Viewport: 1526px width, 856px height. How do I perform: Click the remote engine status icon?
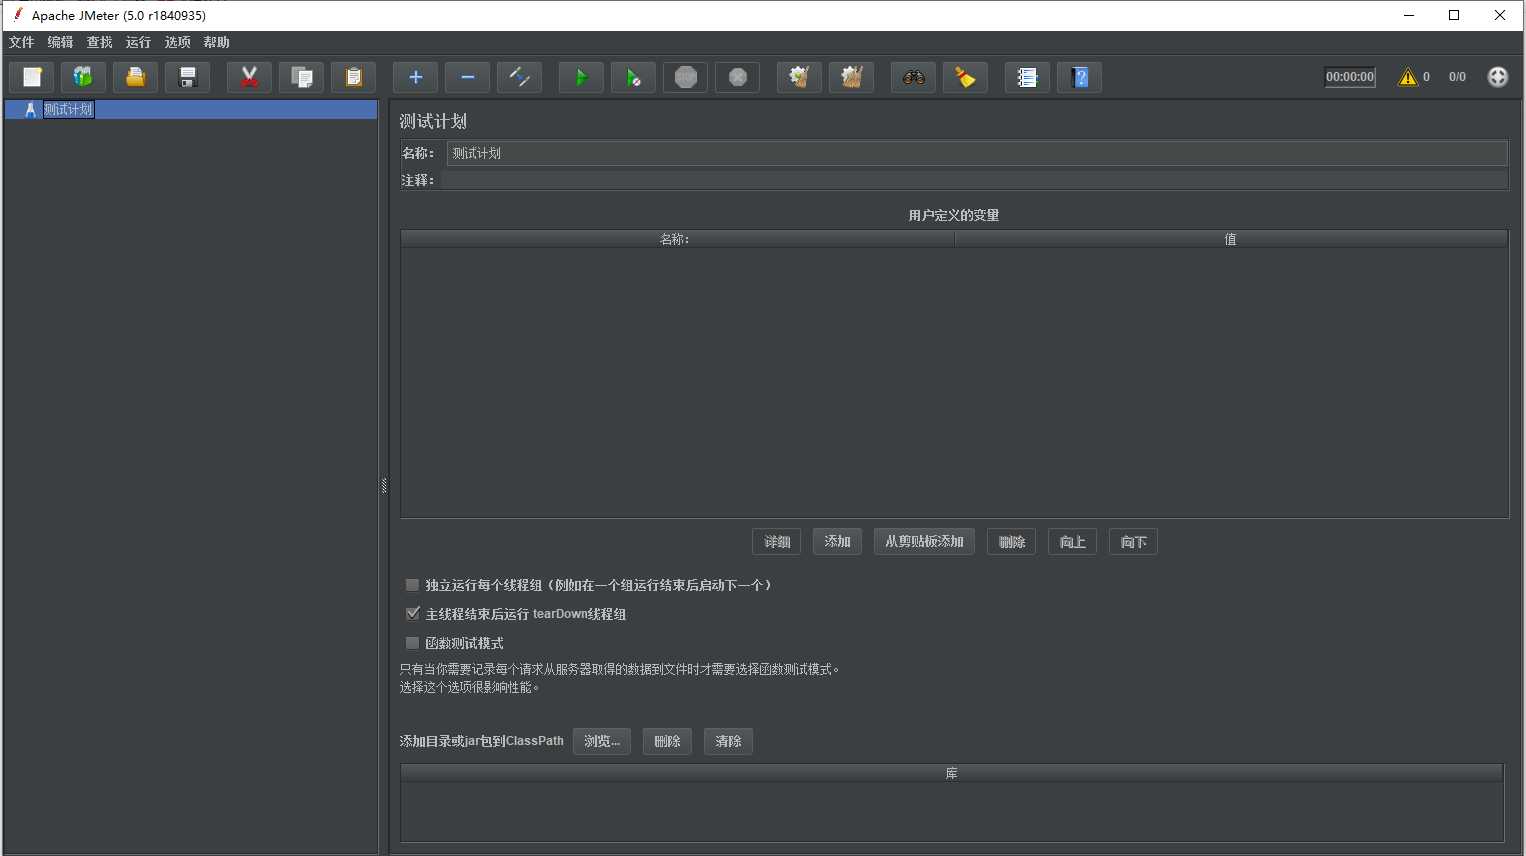1497,77
